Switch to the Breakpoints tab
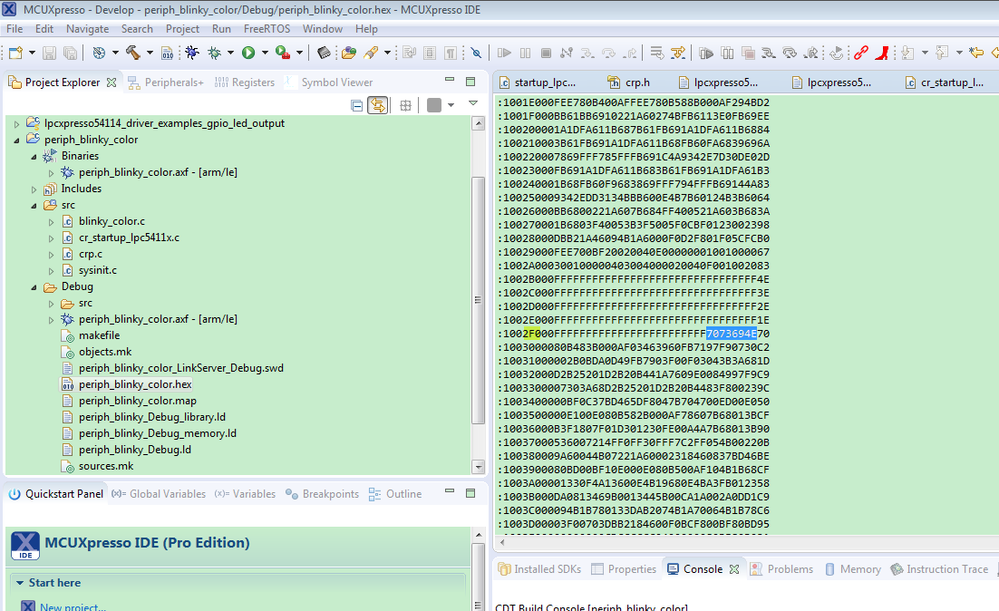999x611 pixels. pyautogui.click(x=322, y=494)
